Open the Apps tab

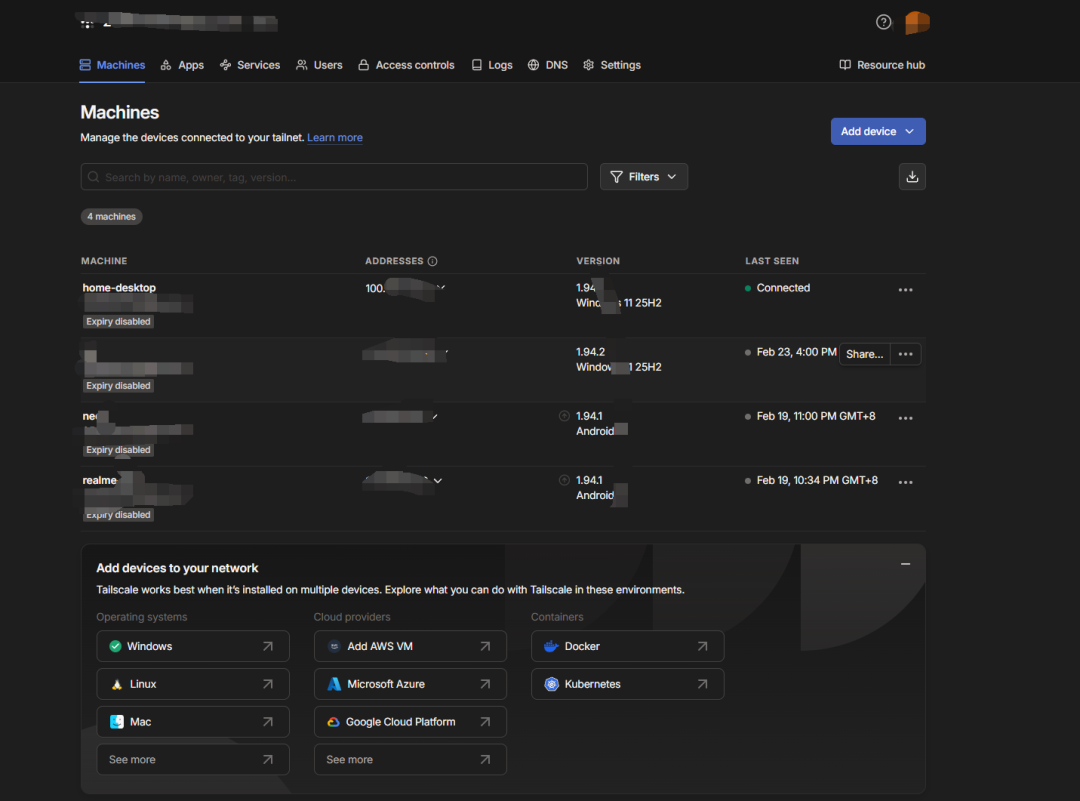coord(182,65)
